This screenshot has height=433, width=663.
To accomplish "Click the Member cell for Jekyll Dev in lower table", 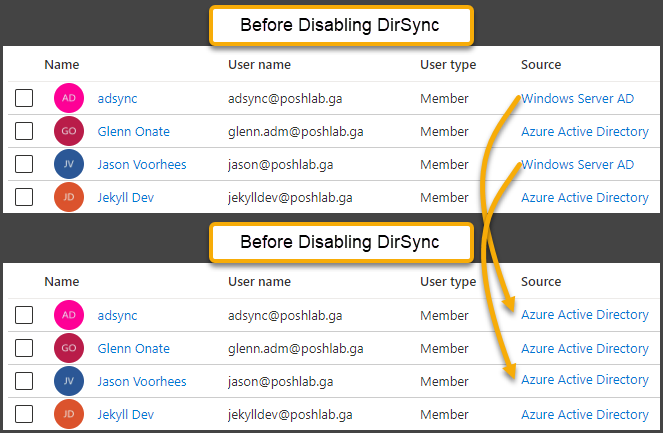I will (x=444, y=414).
